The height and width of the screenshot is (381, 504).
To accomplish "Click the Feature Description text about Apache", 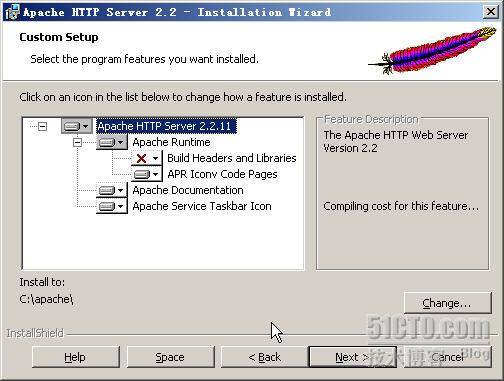I will (396, 141).
